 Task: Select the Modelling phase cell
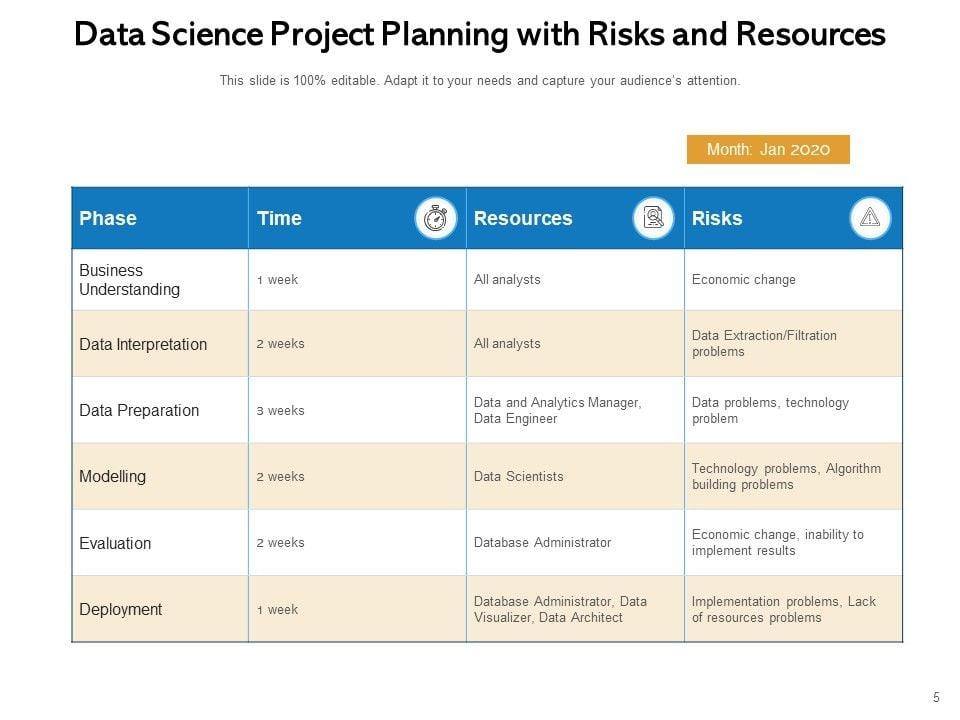click(113, 477)
